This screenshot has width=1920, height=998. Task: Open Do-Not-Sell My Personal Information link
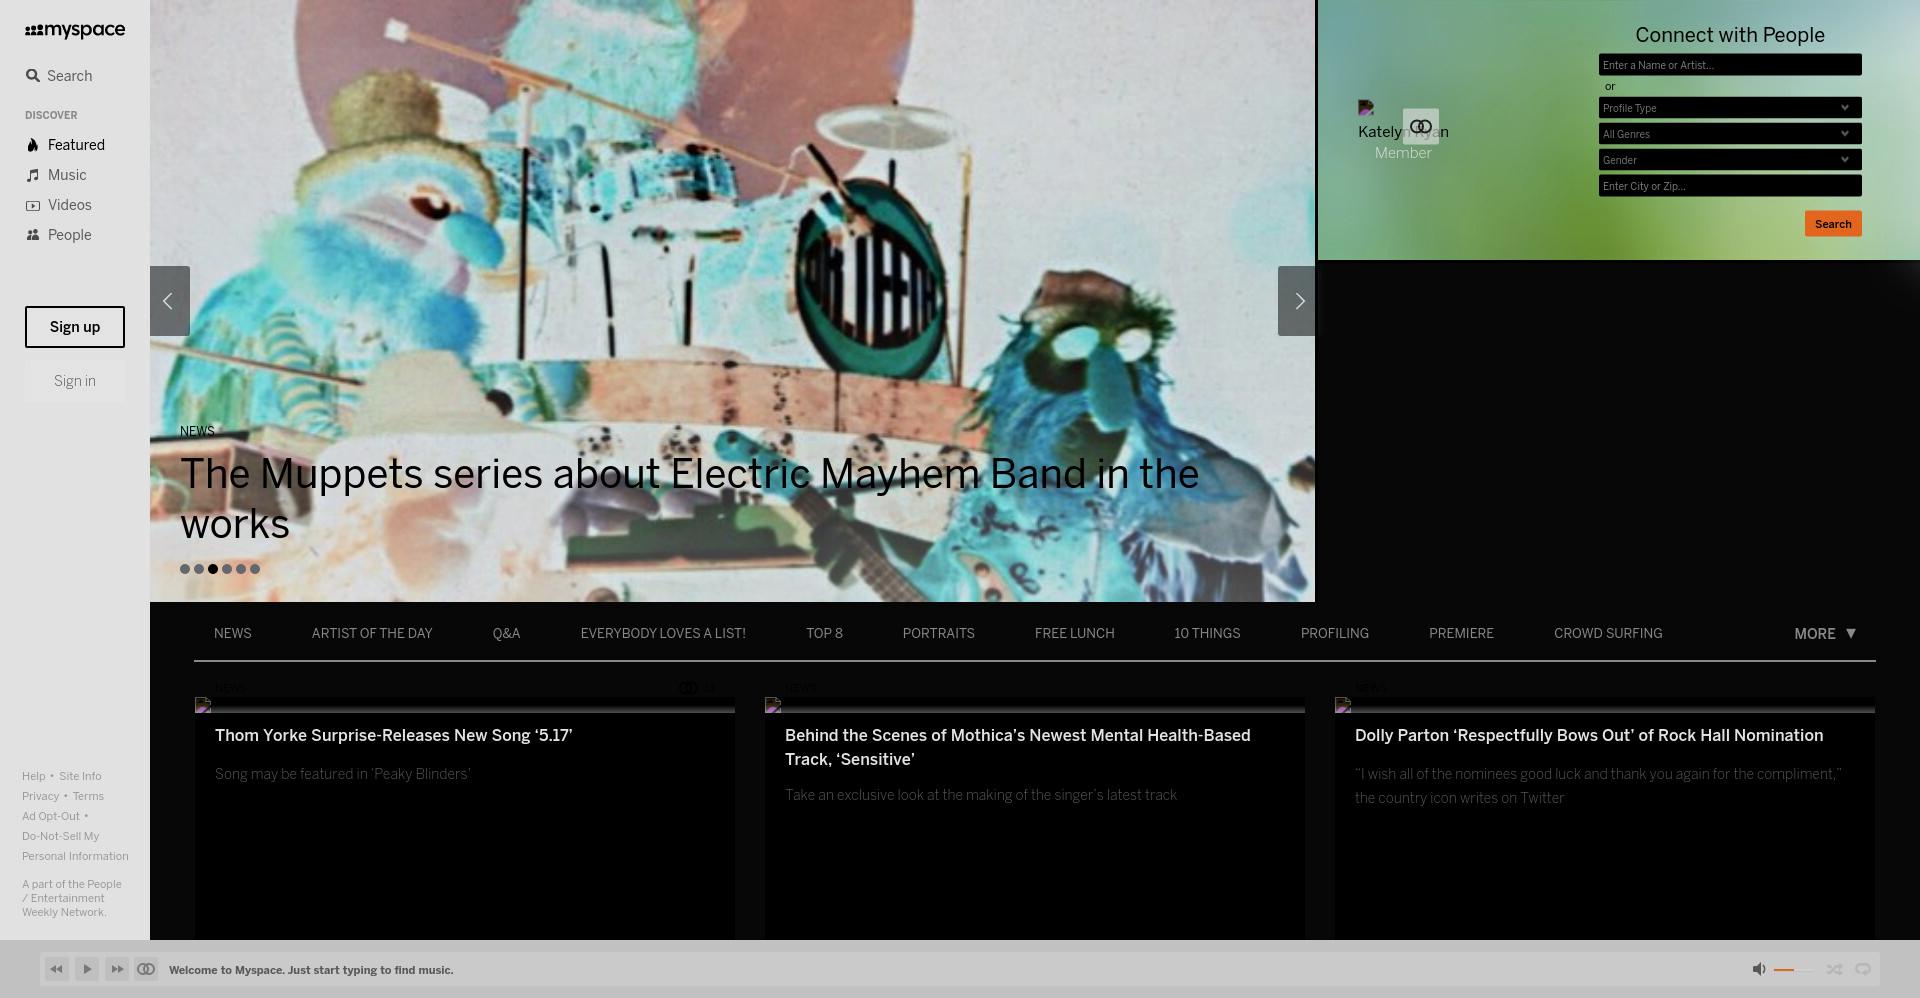point(75,846)
